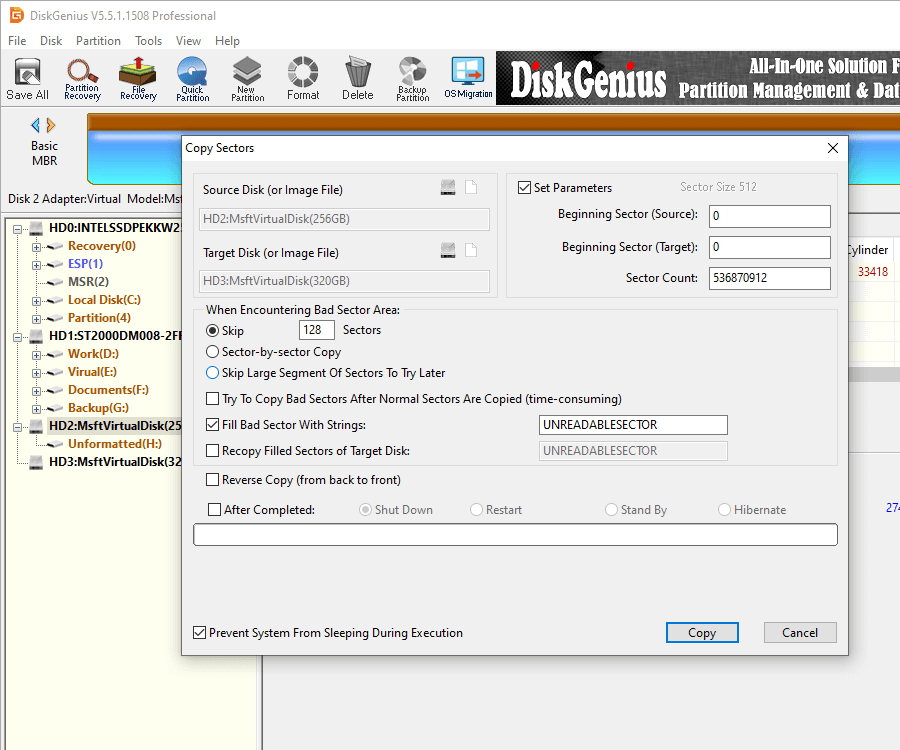Screen dimensions: 900x750
Task: Toggle Fill Bad Sector With Strings
Action: (x=212, y=425)
